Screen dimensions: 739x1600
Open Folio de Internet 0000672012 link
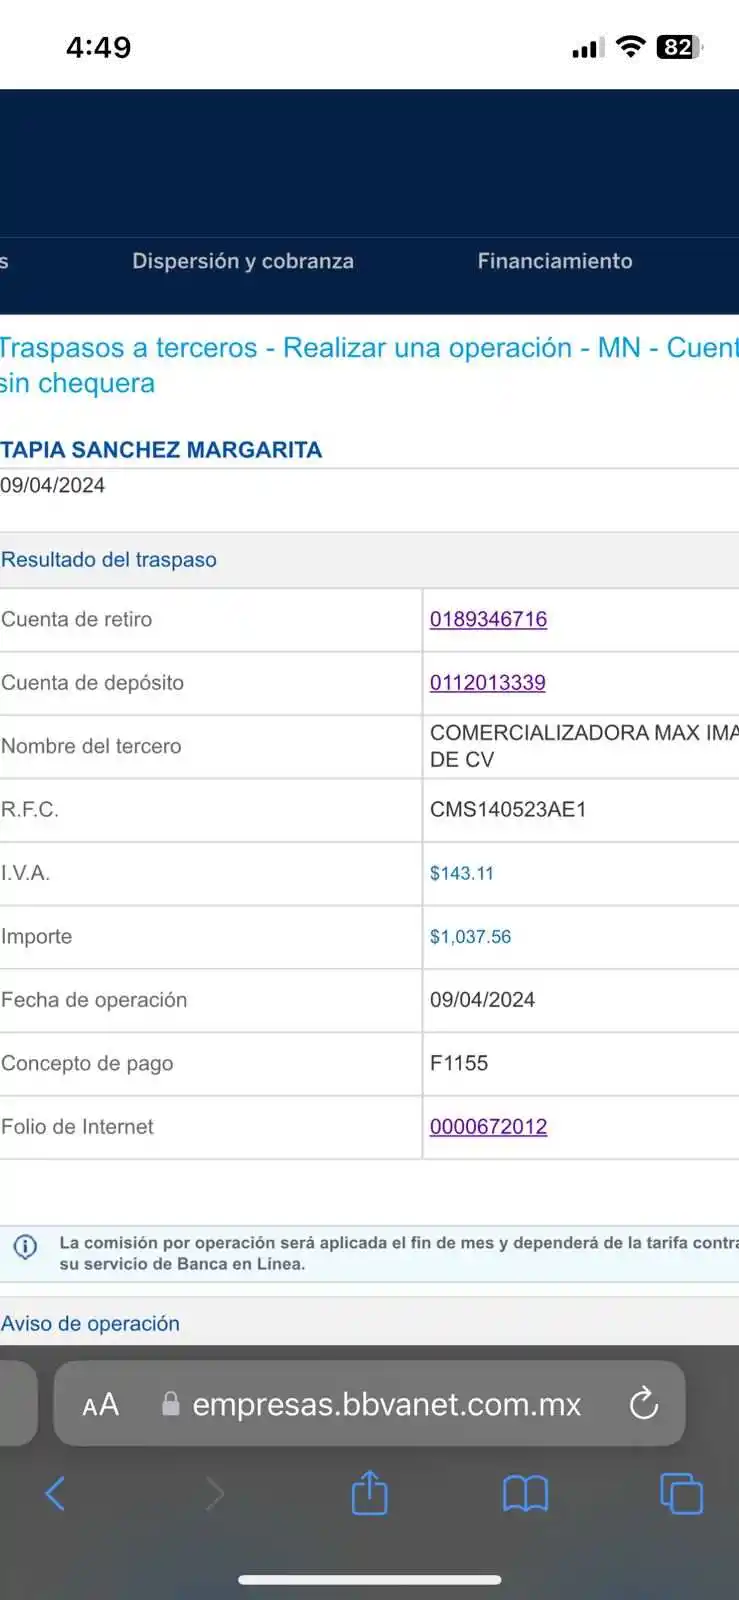coord(488,1127)
